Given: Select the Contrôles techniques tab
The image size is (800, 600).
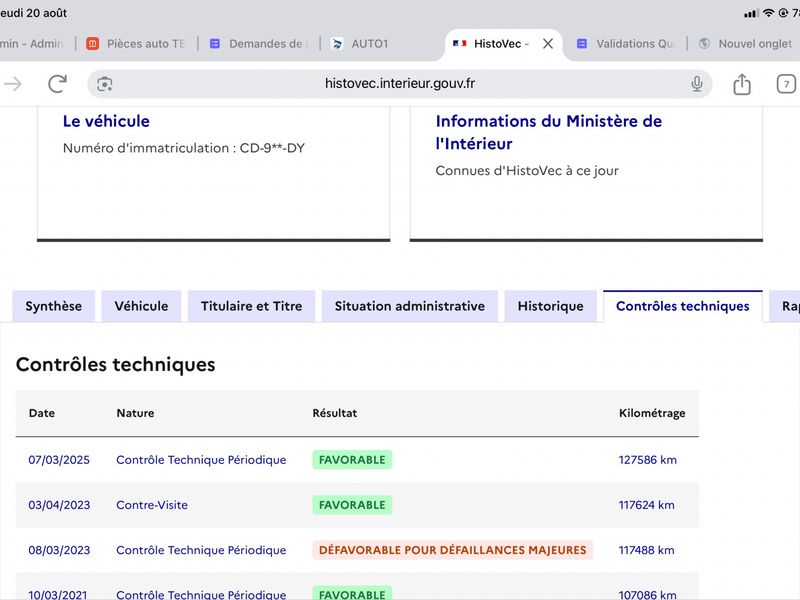Looking at the screenshot, I should click(x=683, y=306).
